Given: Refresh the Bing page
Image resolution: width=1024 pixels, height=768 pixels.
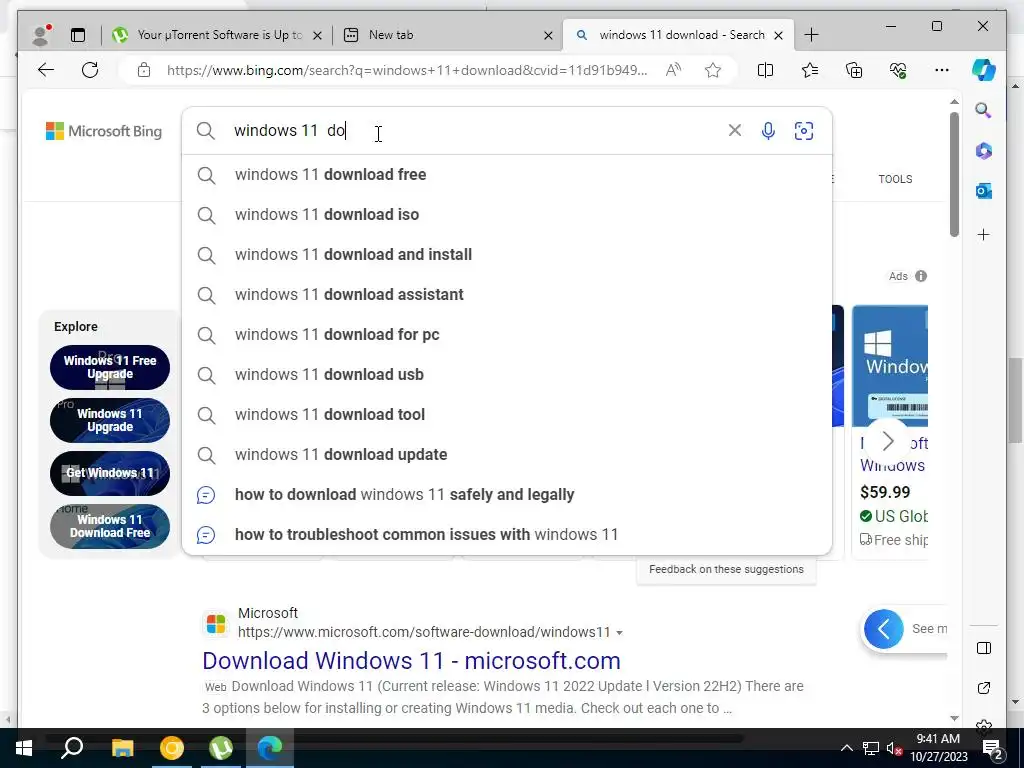Looking at the screenshot, I should (x=90, y=70).
